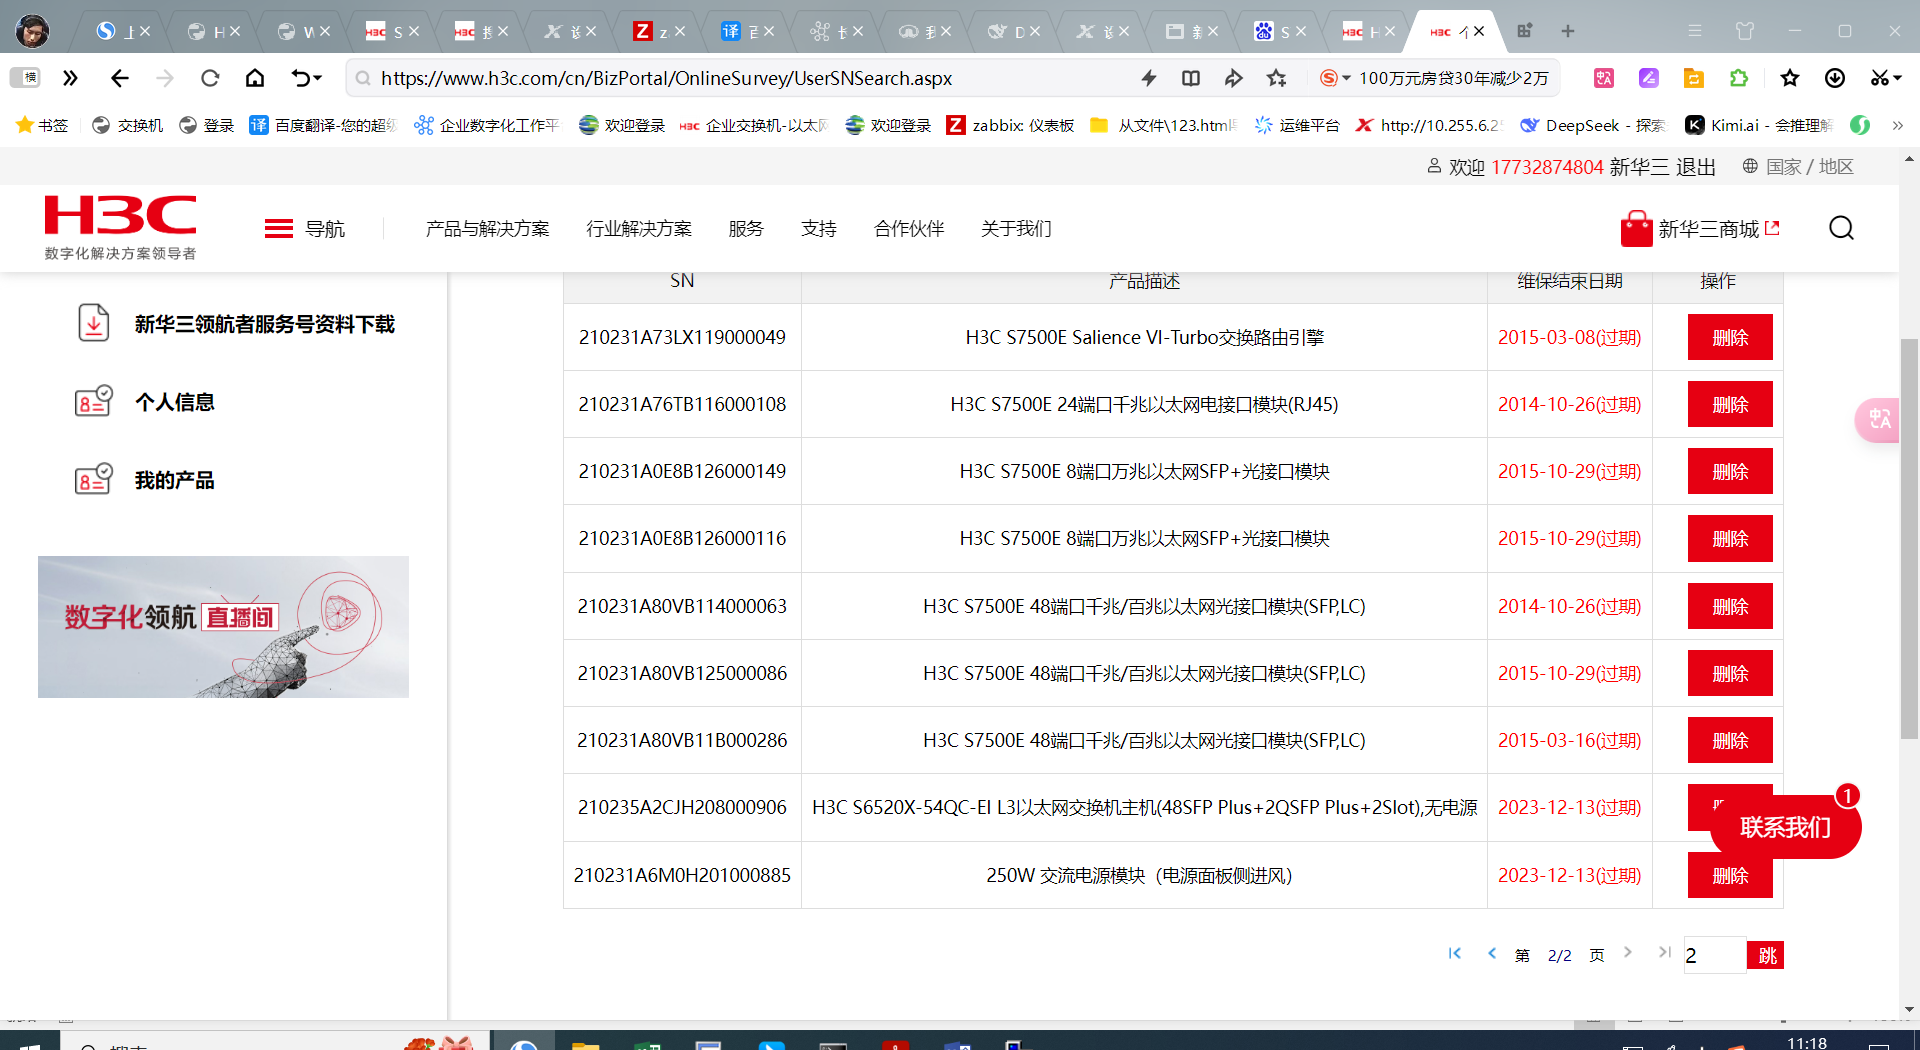Open the pink translate extension icon
The image size is (1920, 1050).
point(1604,78)
